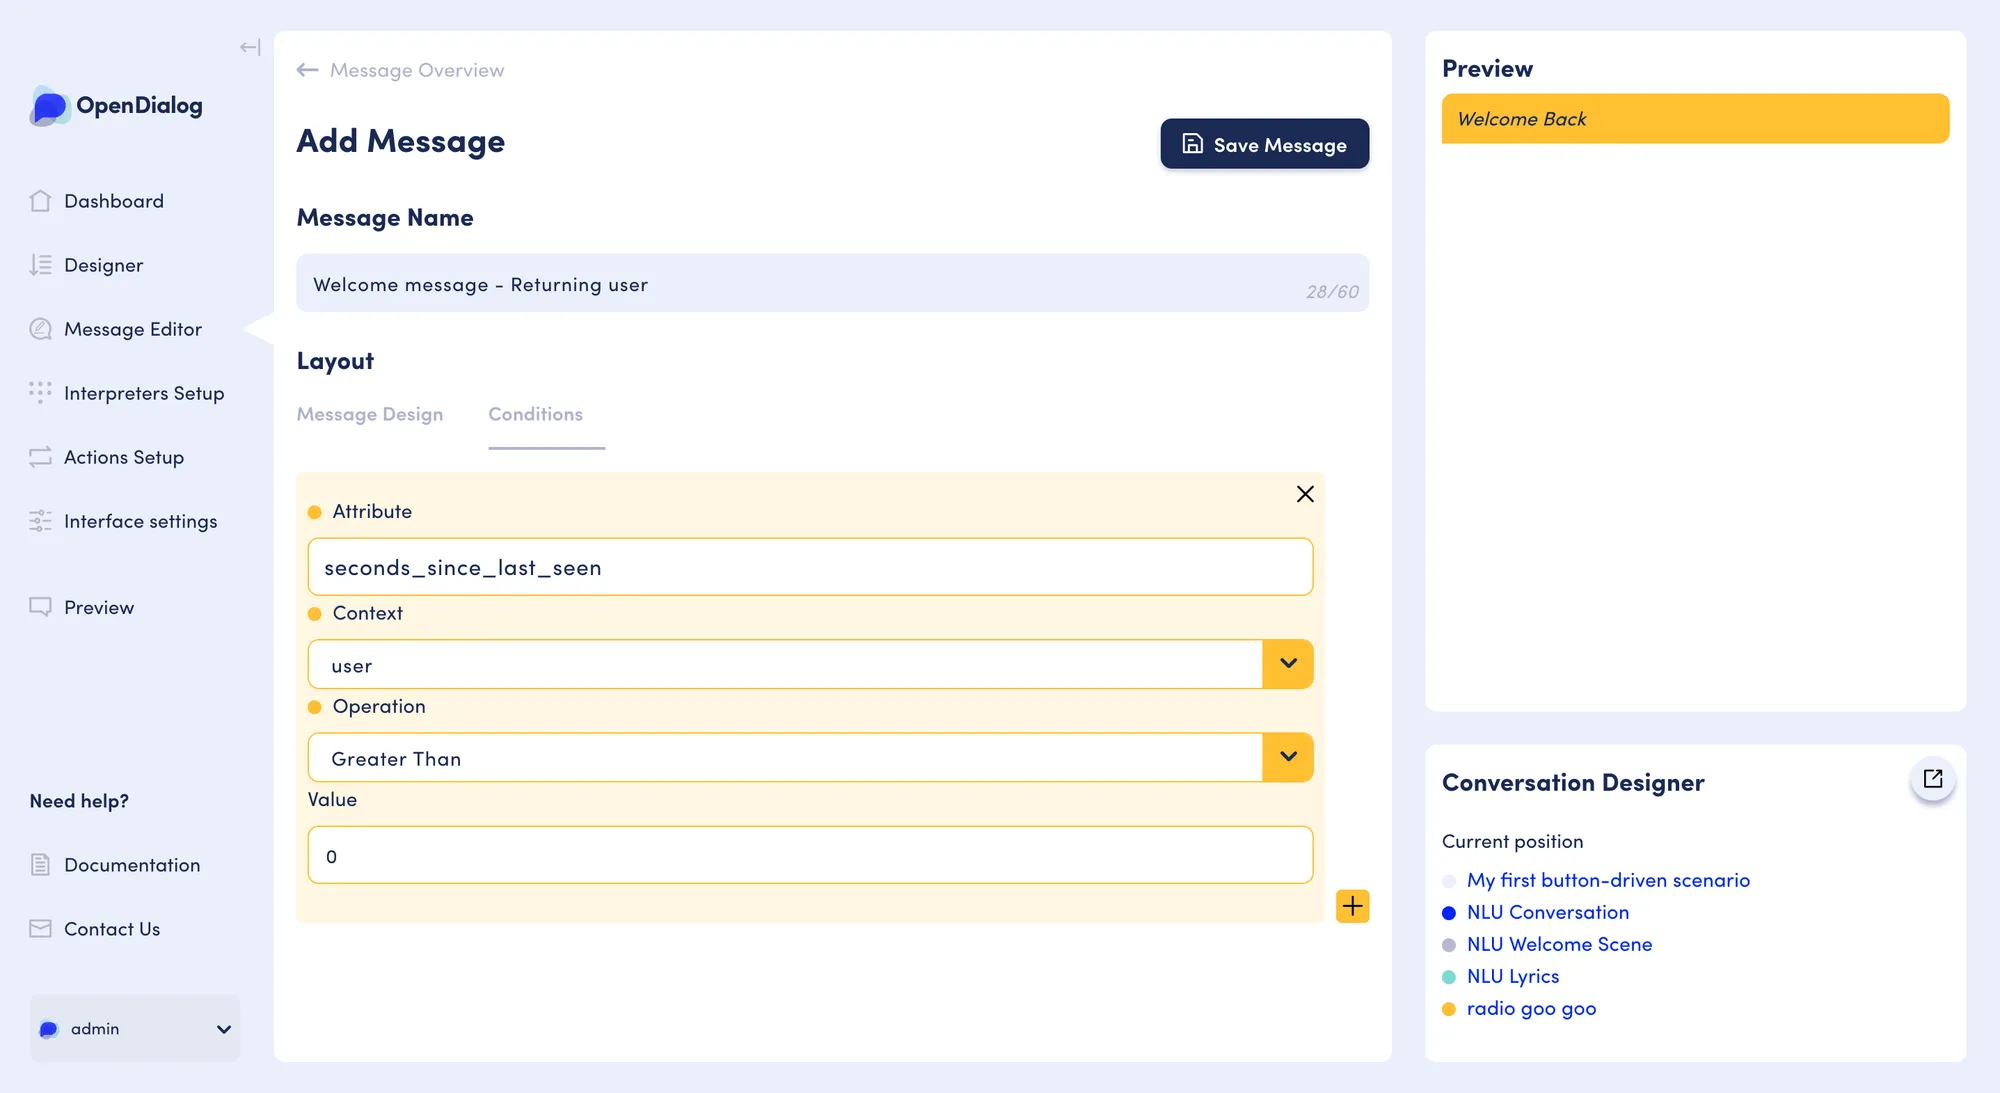
Task: Click the Dashboard home icon
Action: 40,201
